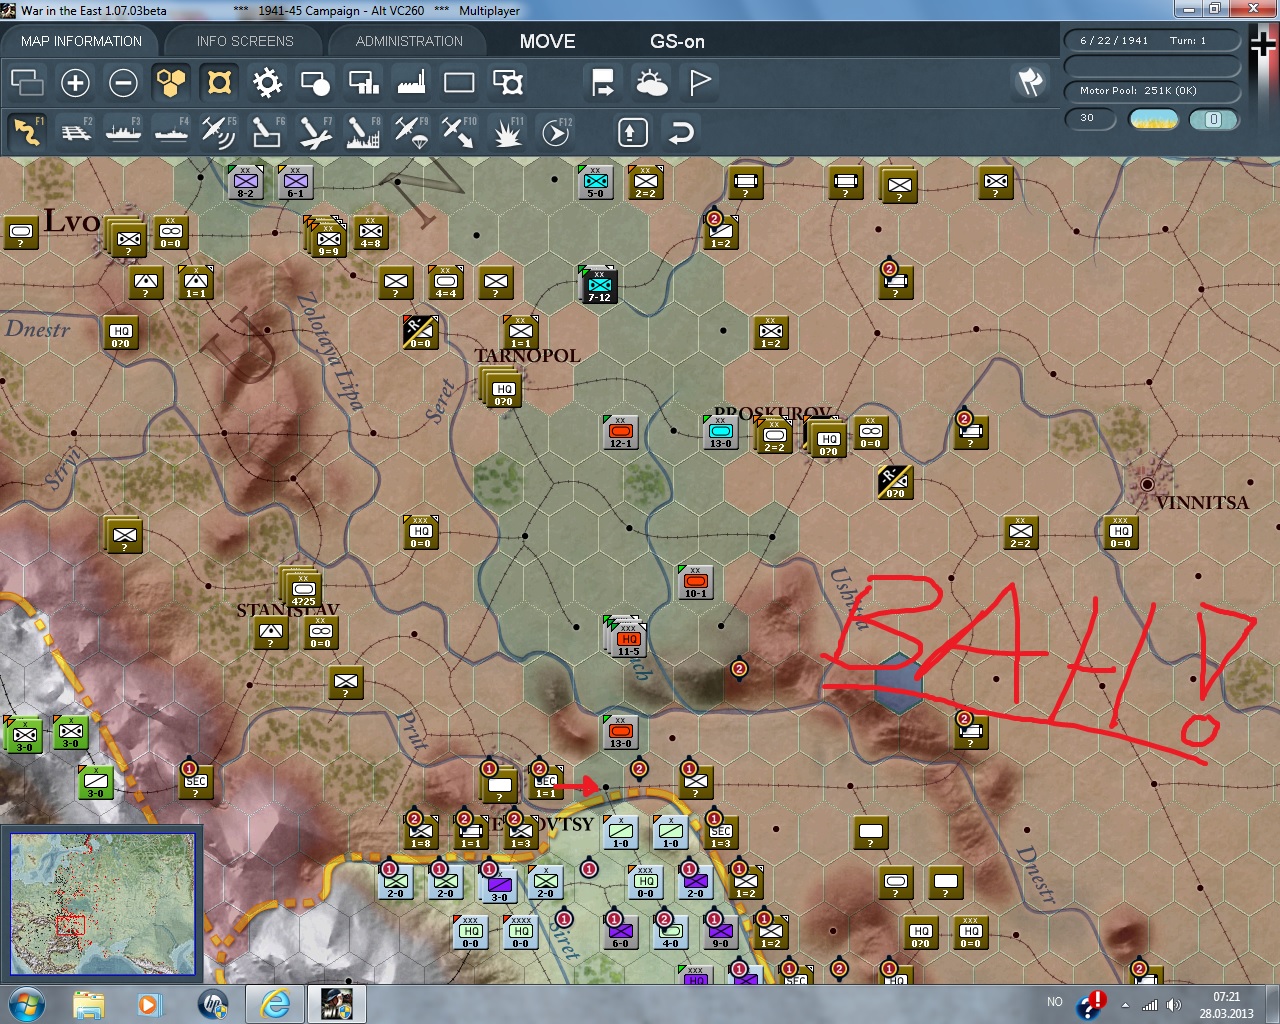Open Windows Start menu
The image size is (1280, 1024).
(x=26, y=1004)
